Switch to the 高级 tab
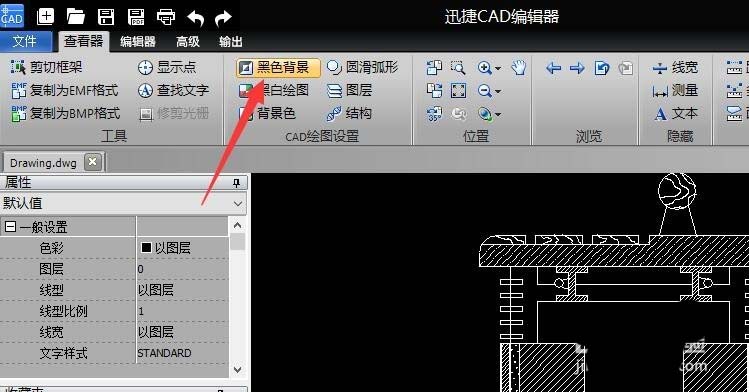749x392 pixels. (188, 42)
